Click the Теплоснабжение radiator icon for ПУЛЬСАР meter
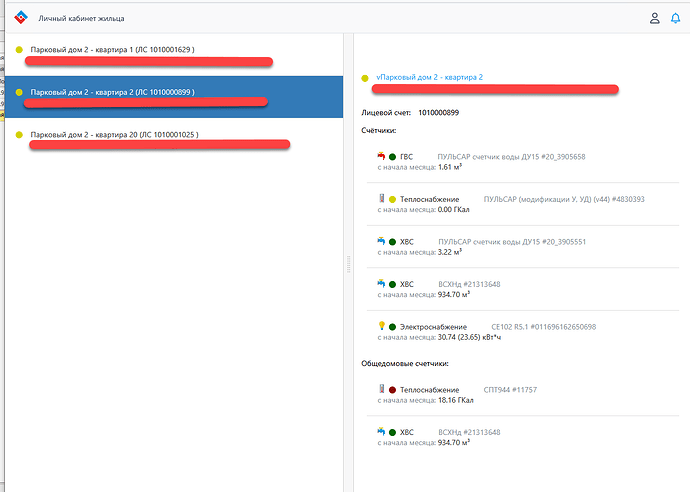This screenshot has width=690, height=492. tap(381, 199)
